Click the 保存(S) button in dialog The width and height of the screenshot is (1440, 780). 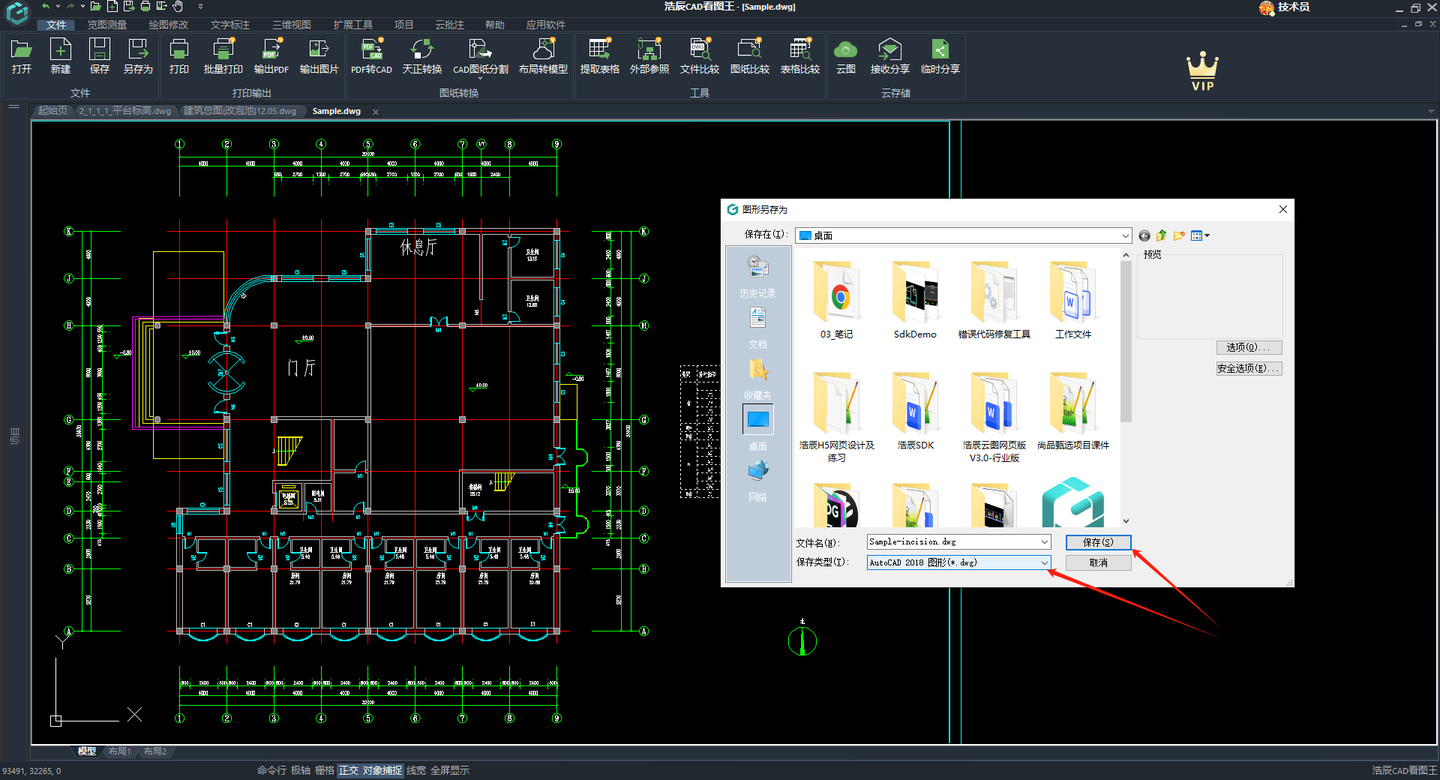point(1097,542)
